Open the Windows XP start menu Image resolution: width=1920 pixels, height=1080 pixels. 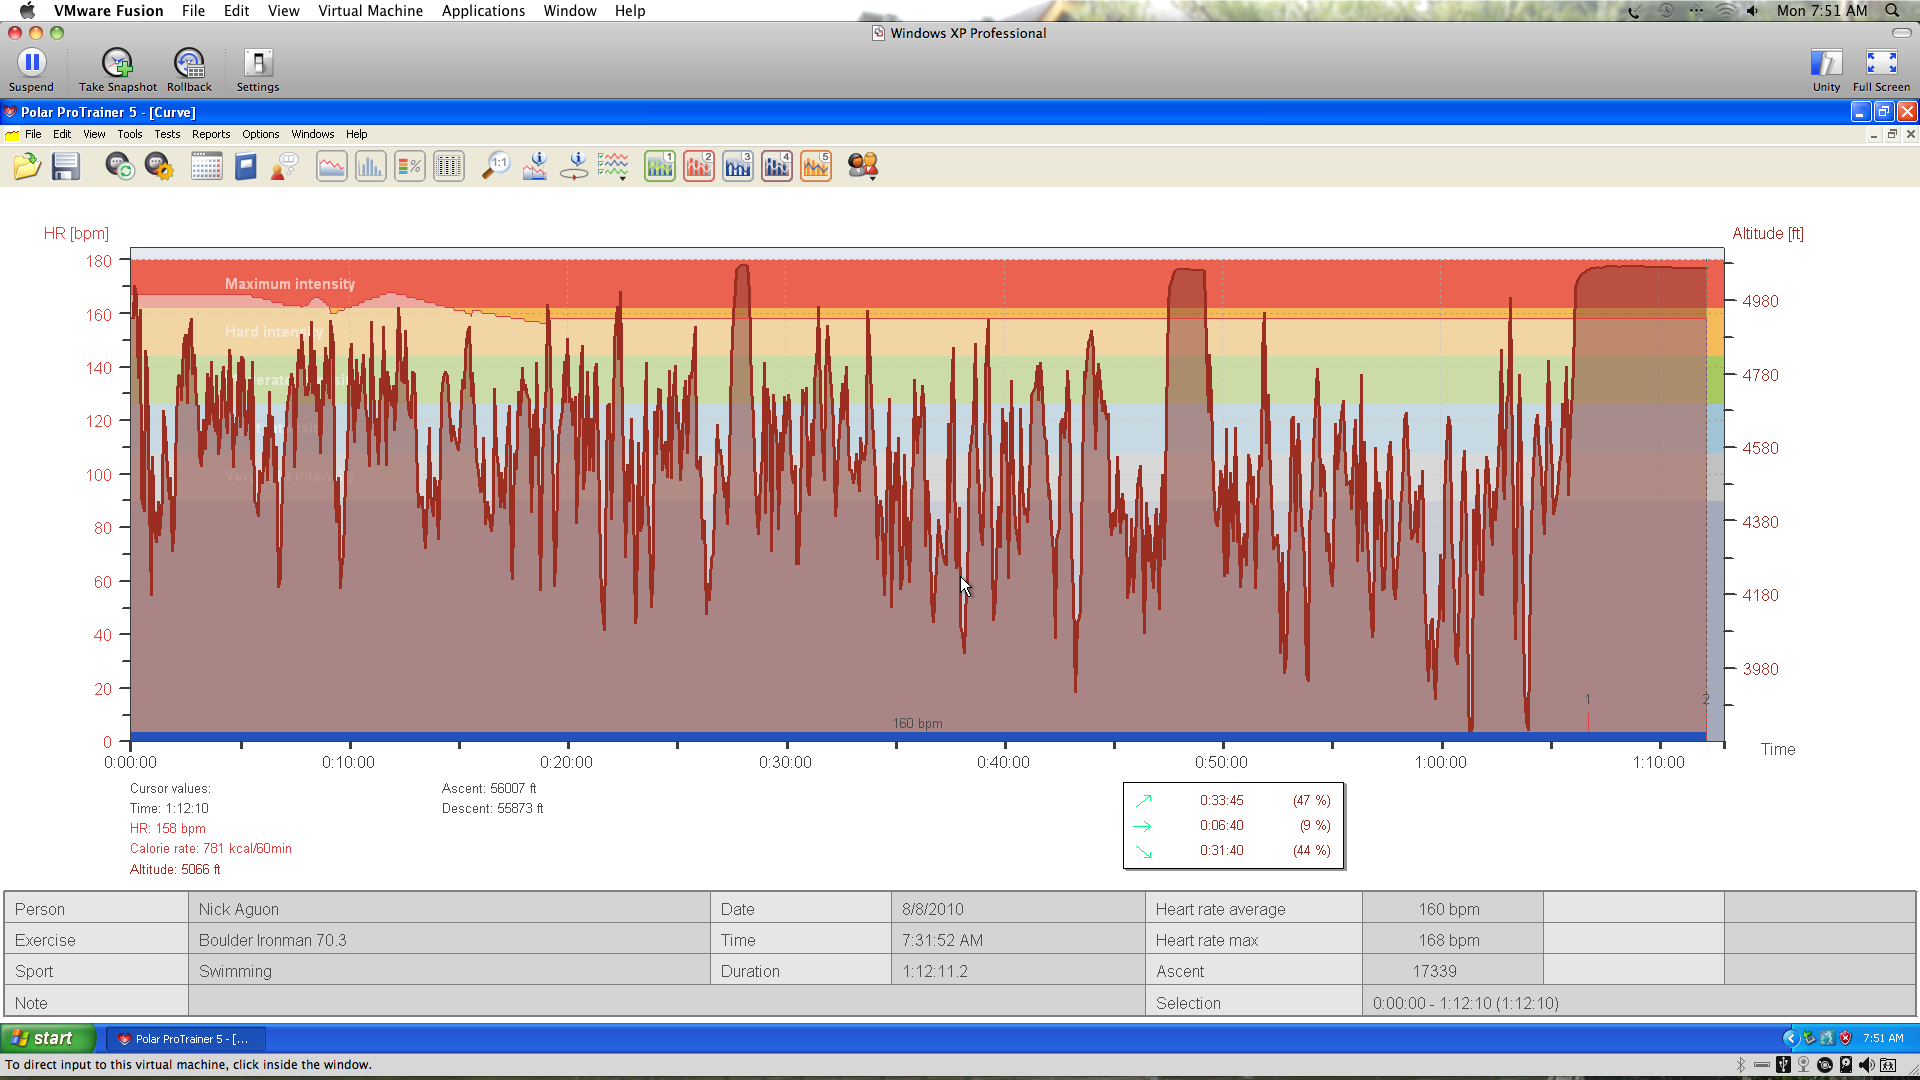pyautogui.click(x=48, y=1038)
